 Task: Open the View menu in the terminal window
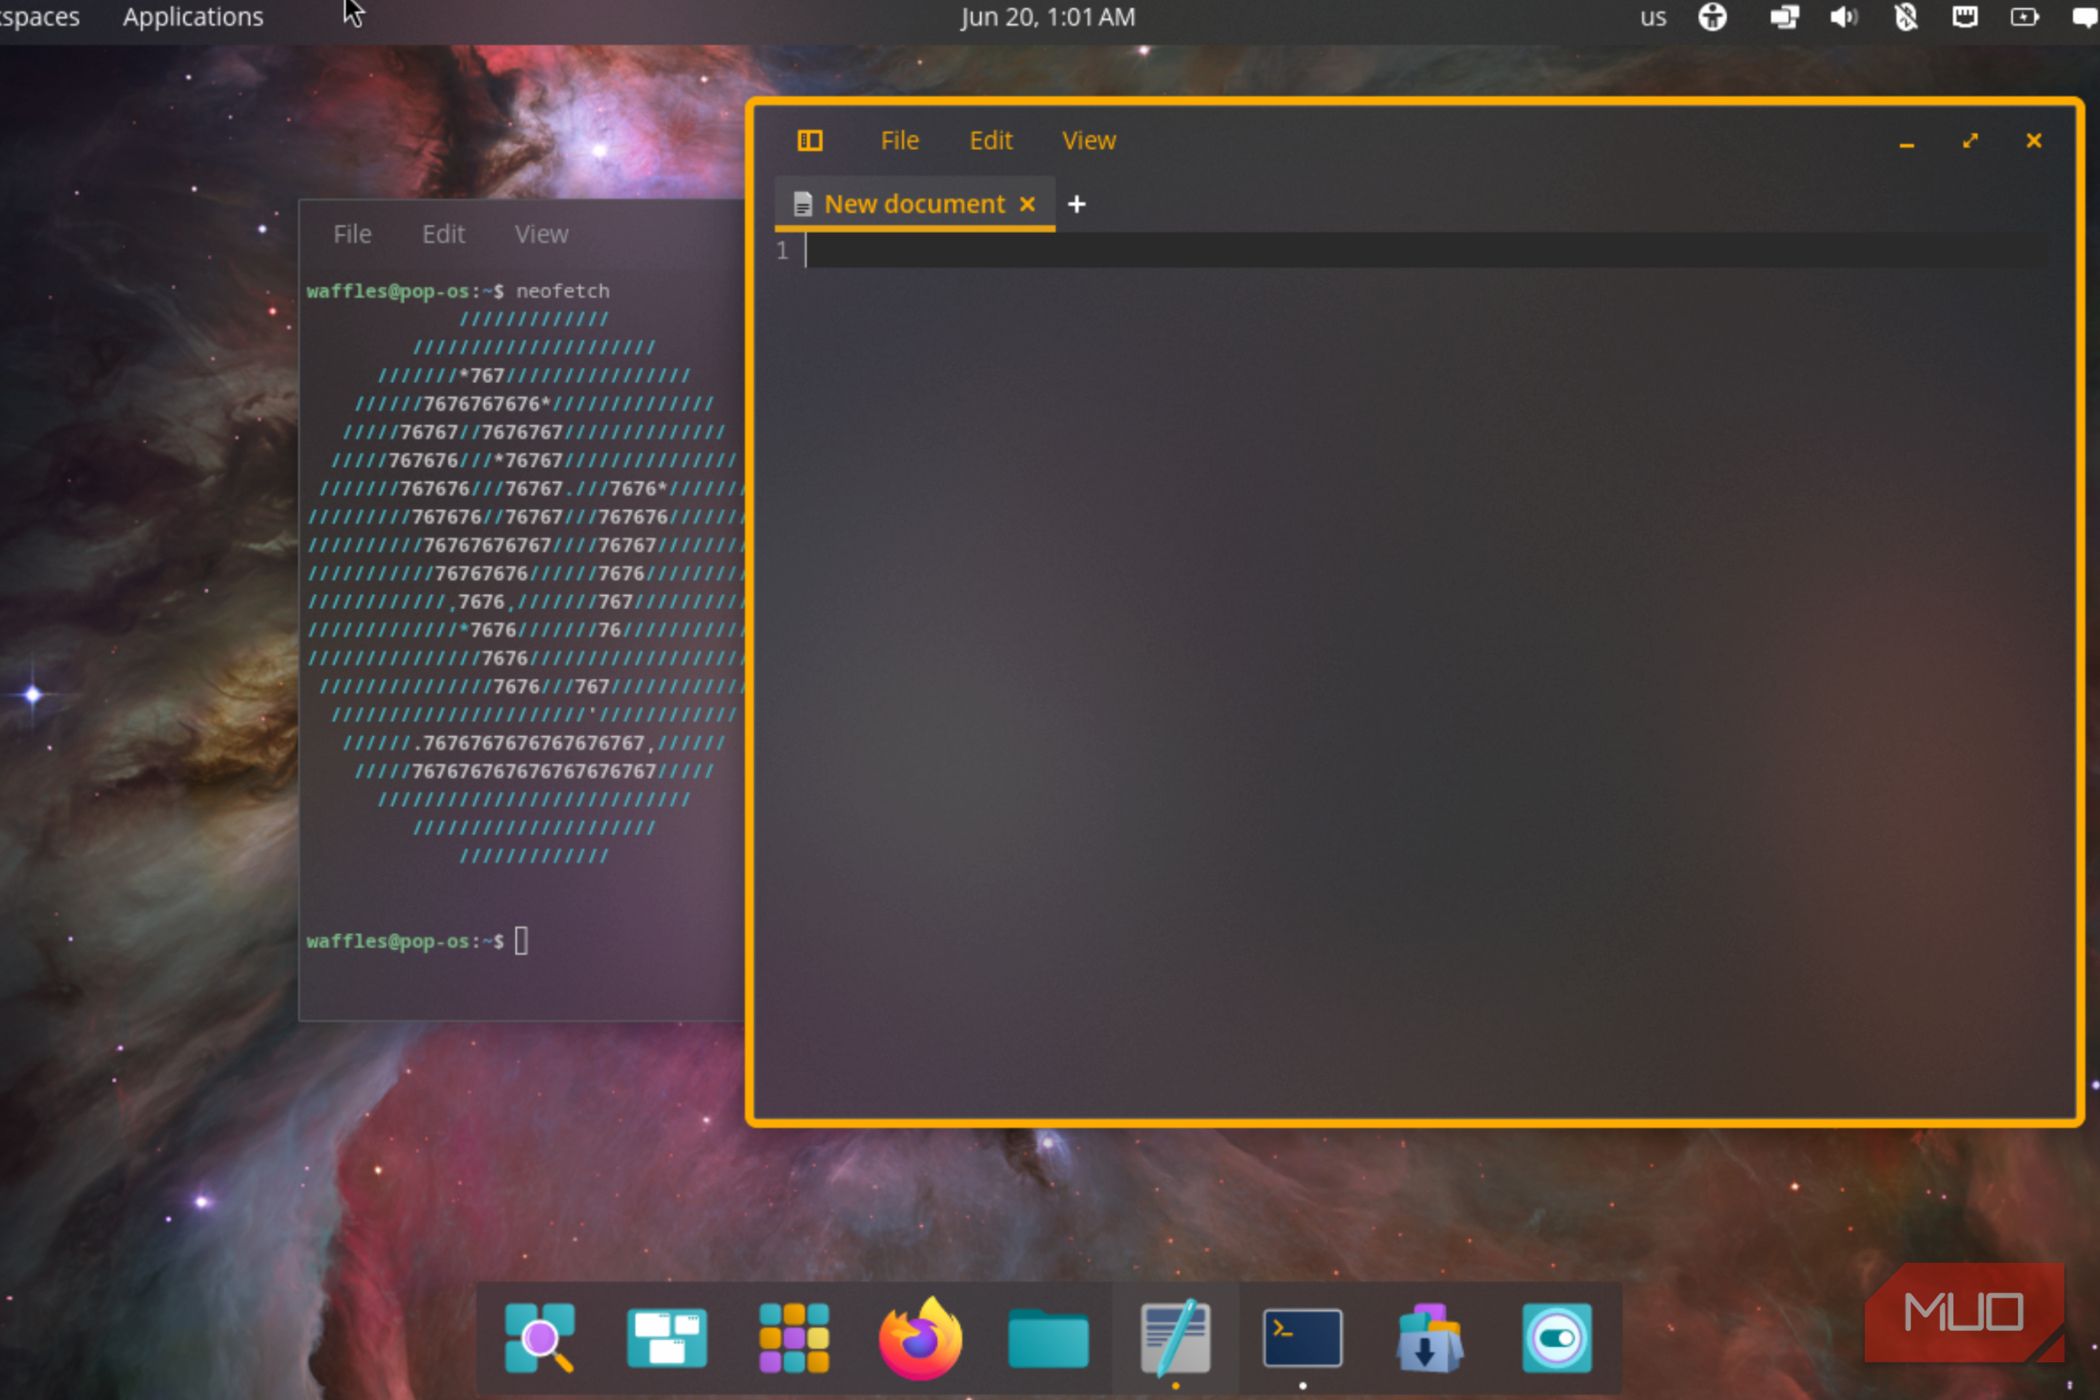click(541, 234)
